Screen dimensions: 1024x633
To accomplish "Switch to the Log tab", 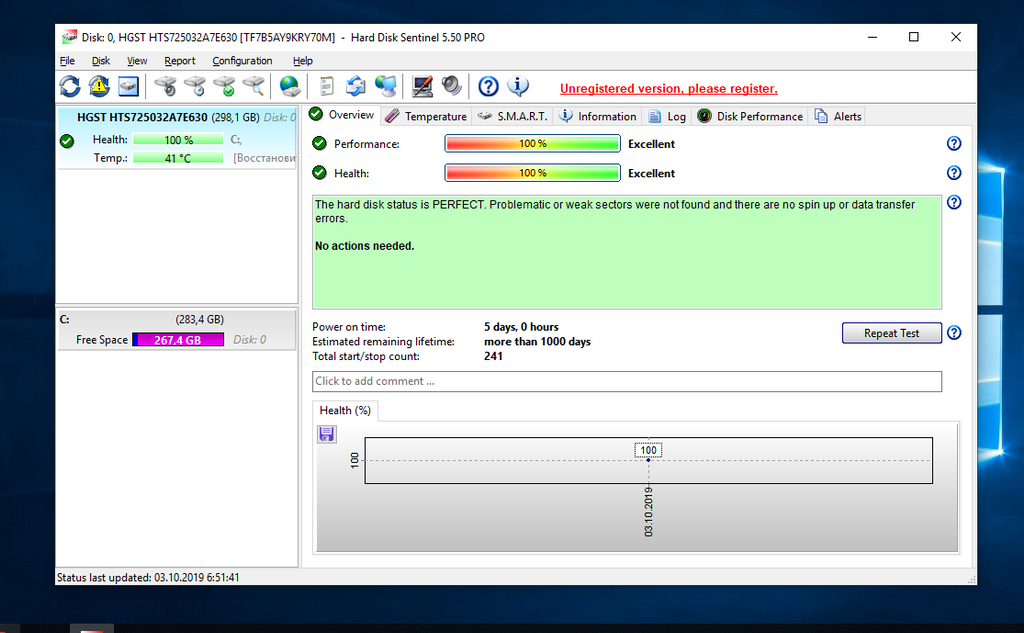I will tap(667, 116).
